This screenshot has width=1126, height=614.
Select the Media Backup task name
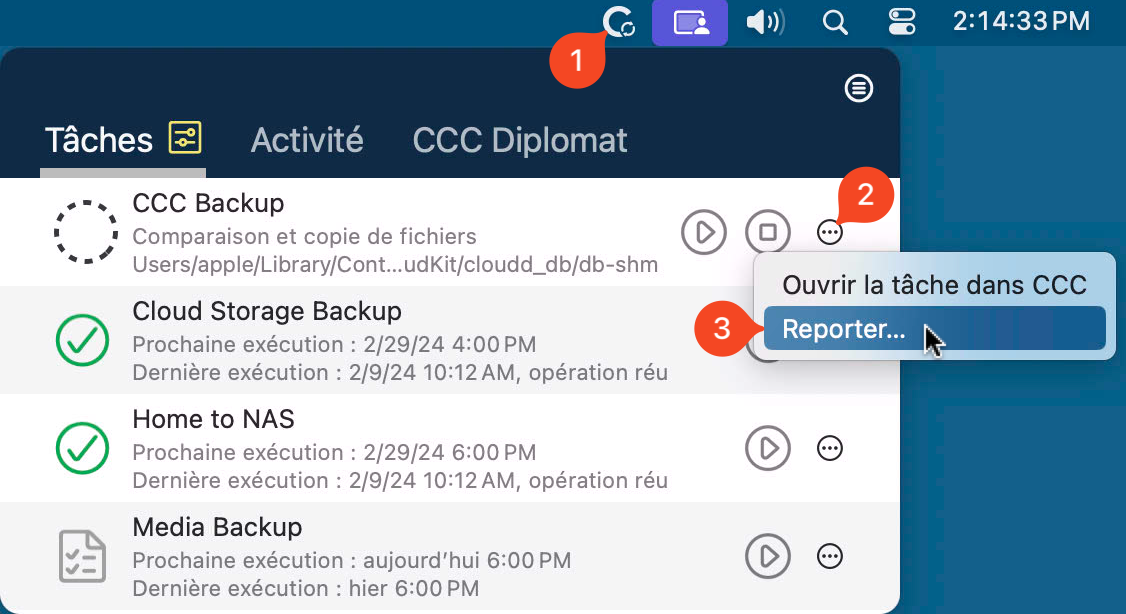(x=217, y=527)
